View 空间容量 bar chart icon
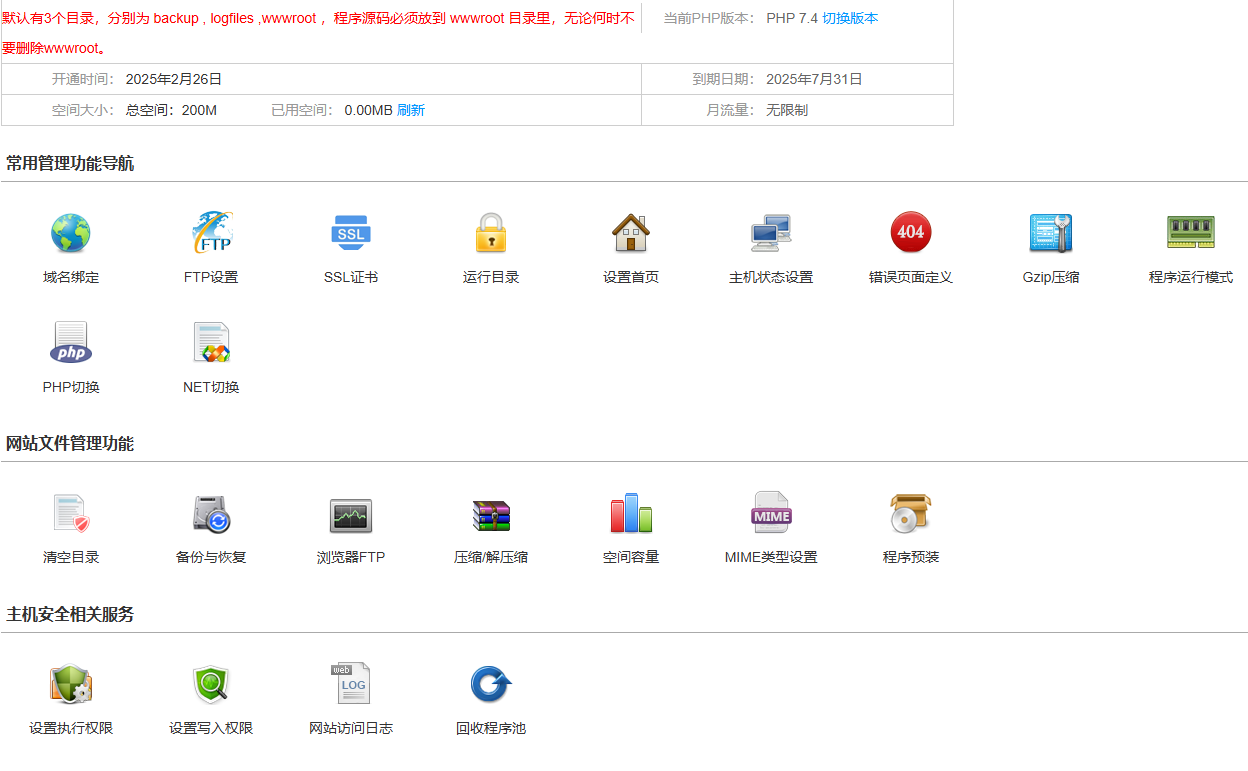1248x771 pixels. pos(631,514)
